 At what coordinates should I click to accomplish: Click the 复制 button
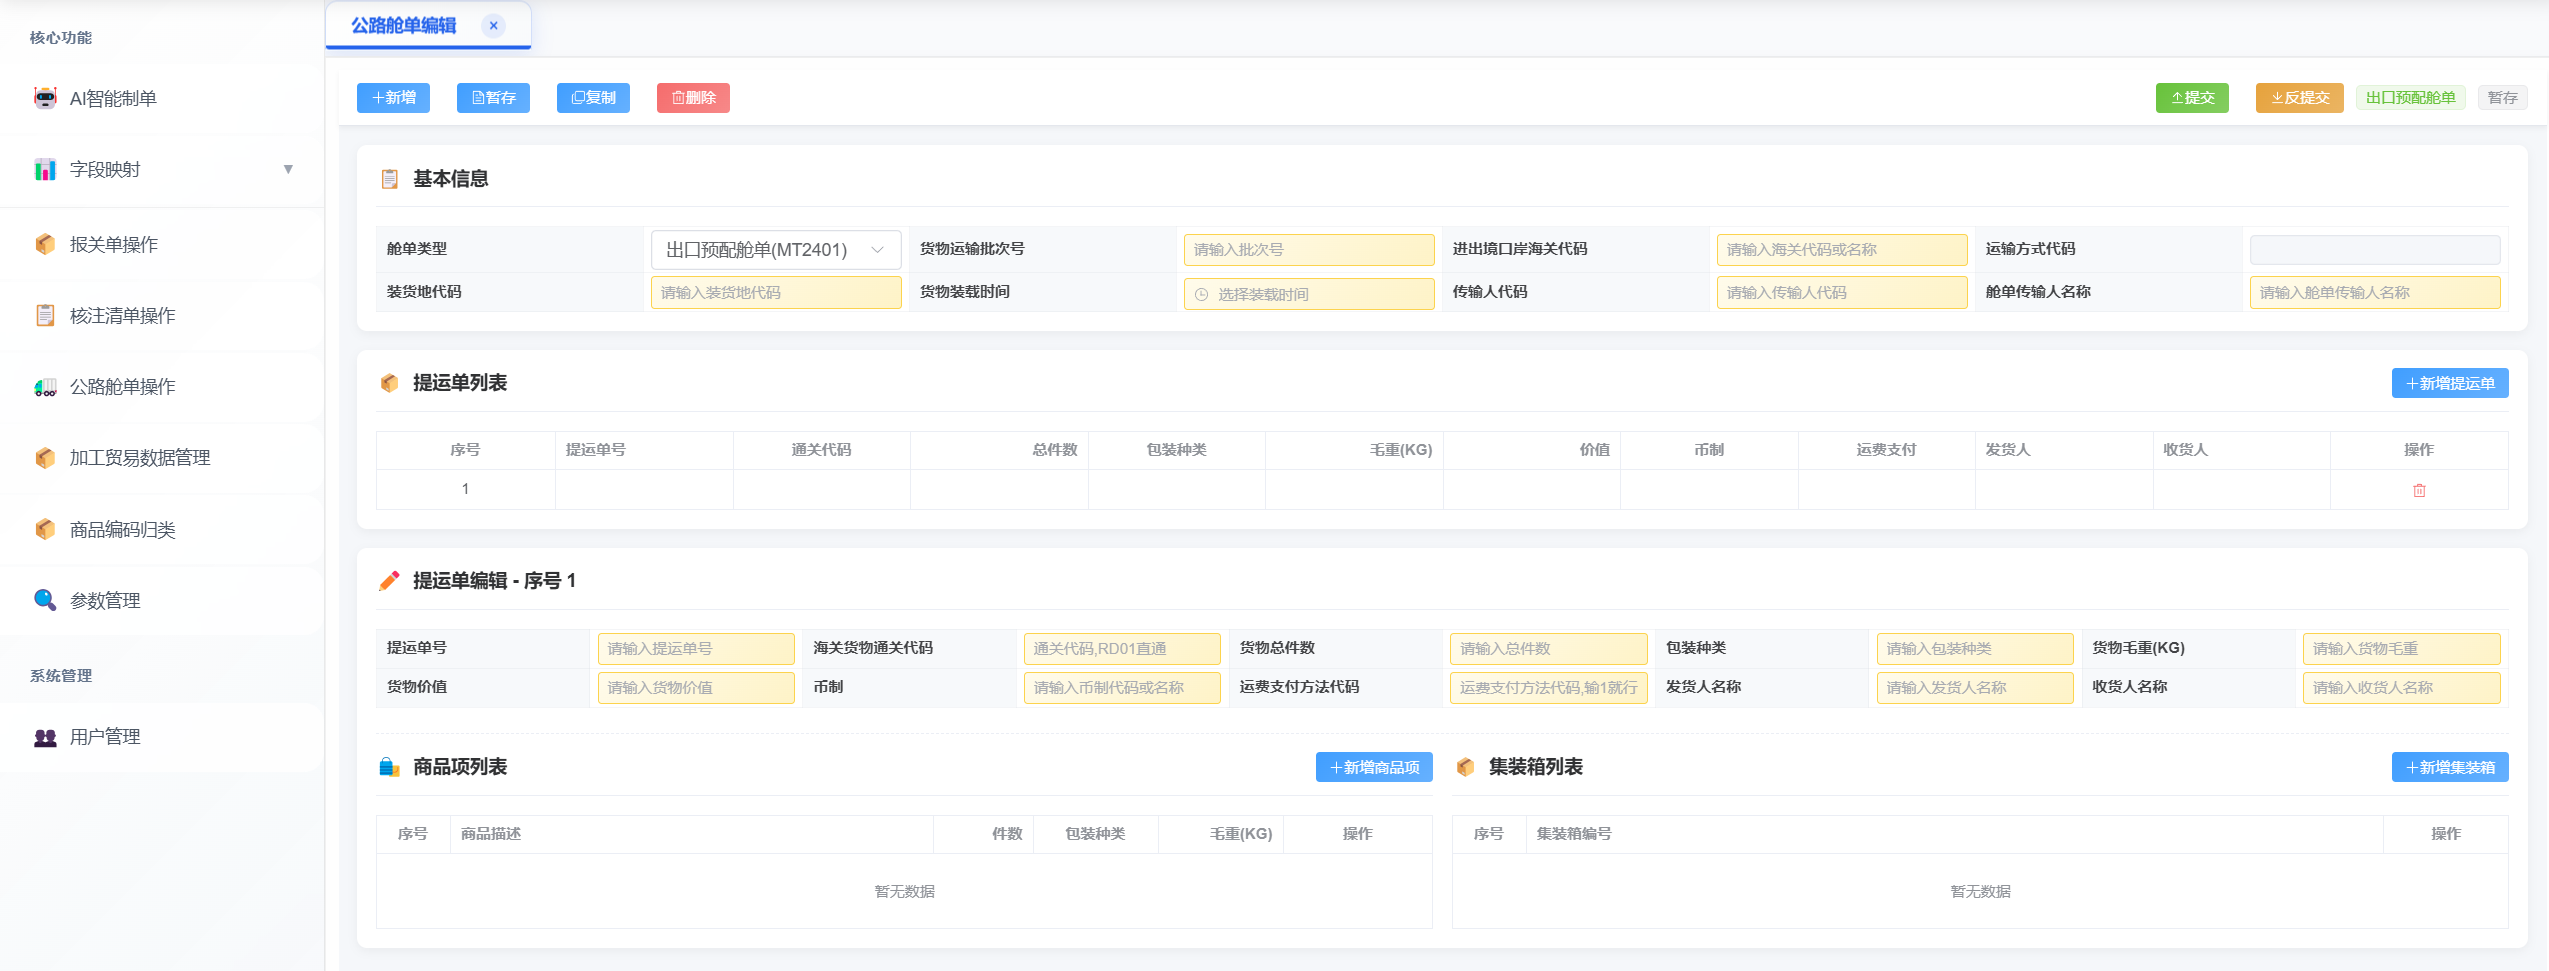pyautogui.click(x=593, y=98)
